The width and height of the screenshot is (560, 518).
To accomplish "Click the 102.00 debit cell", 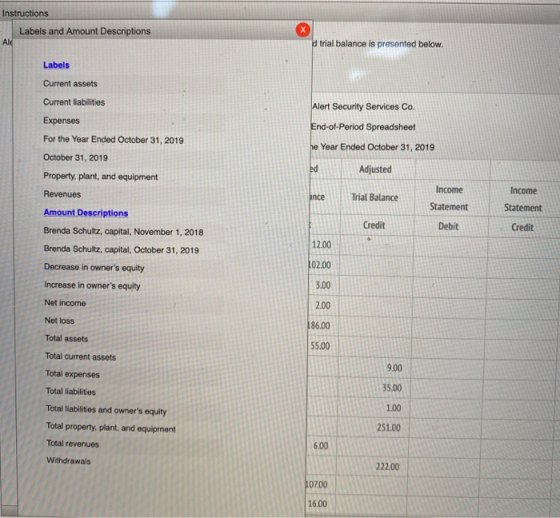I will [319, 265].
